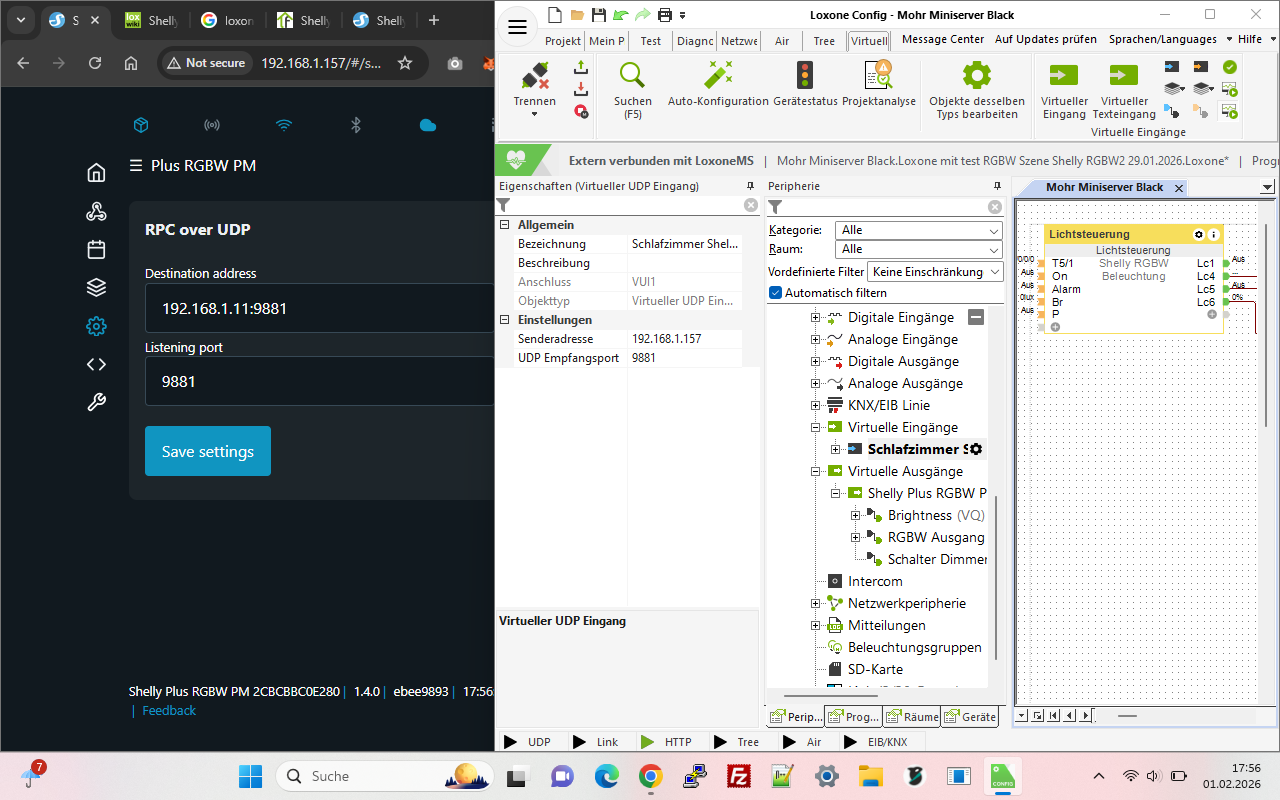Open Shelly wrench diagnostics icon
Viewport: 1280px width, 800px height.
point(96,402)
